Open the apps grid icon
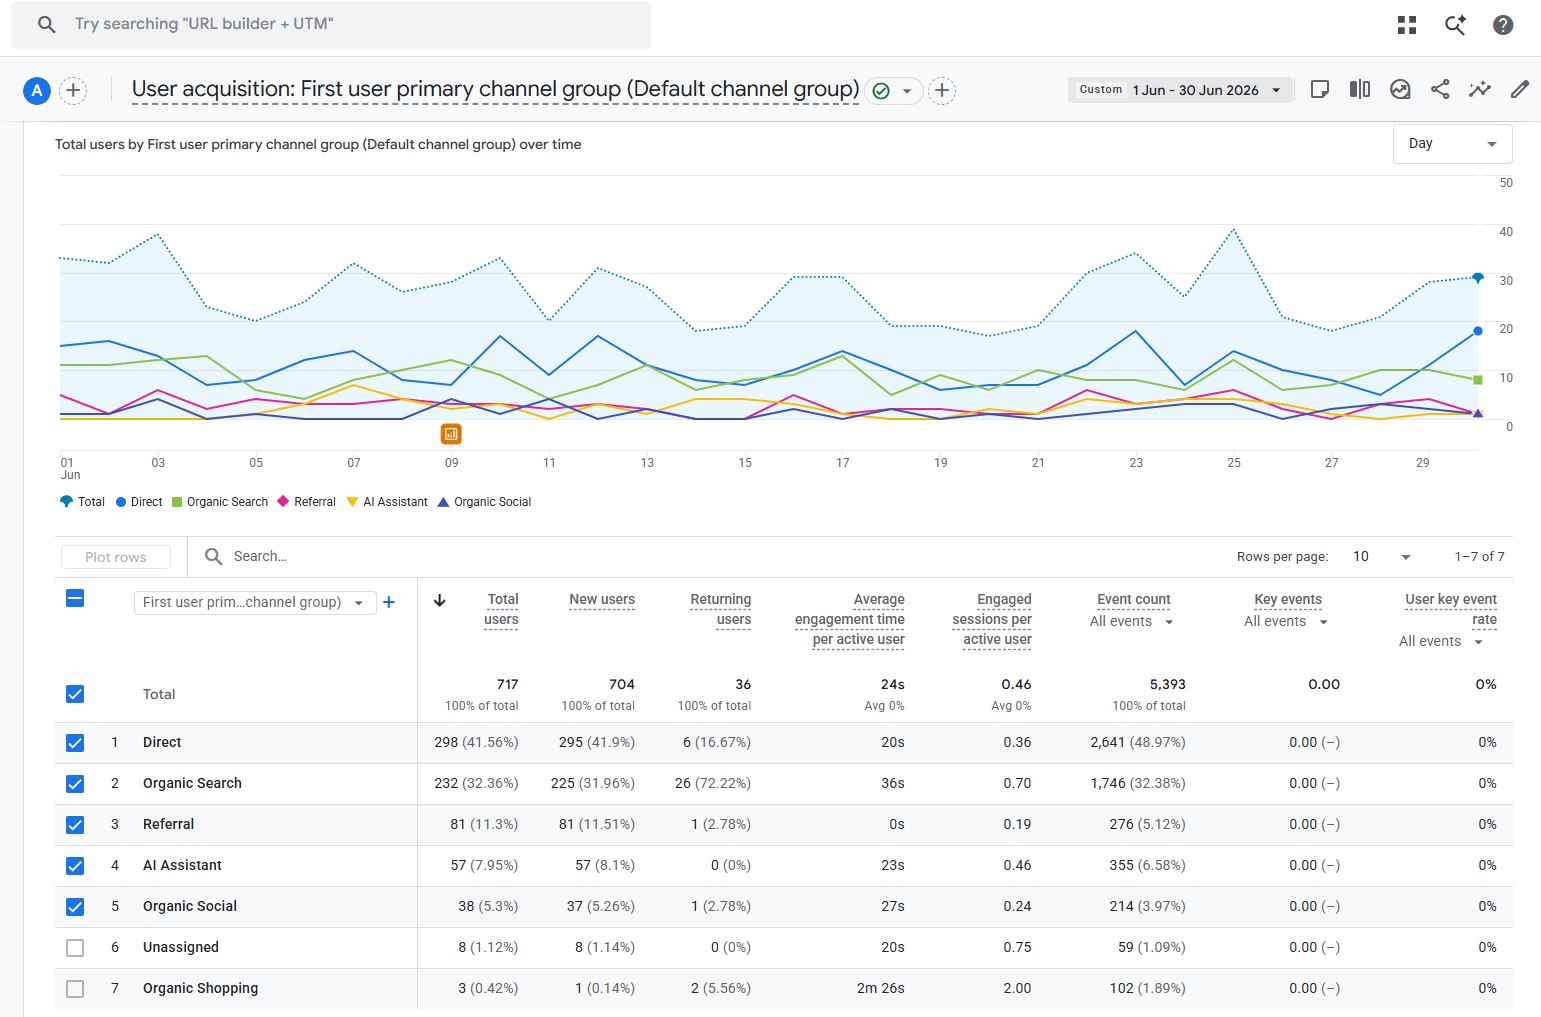This screenshot has height=1017, width=1541. pyautogui.click(x=1407, y=25)
